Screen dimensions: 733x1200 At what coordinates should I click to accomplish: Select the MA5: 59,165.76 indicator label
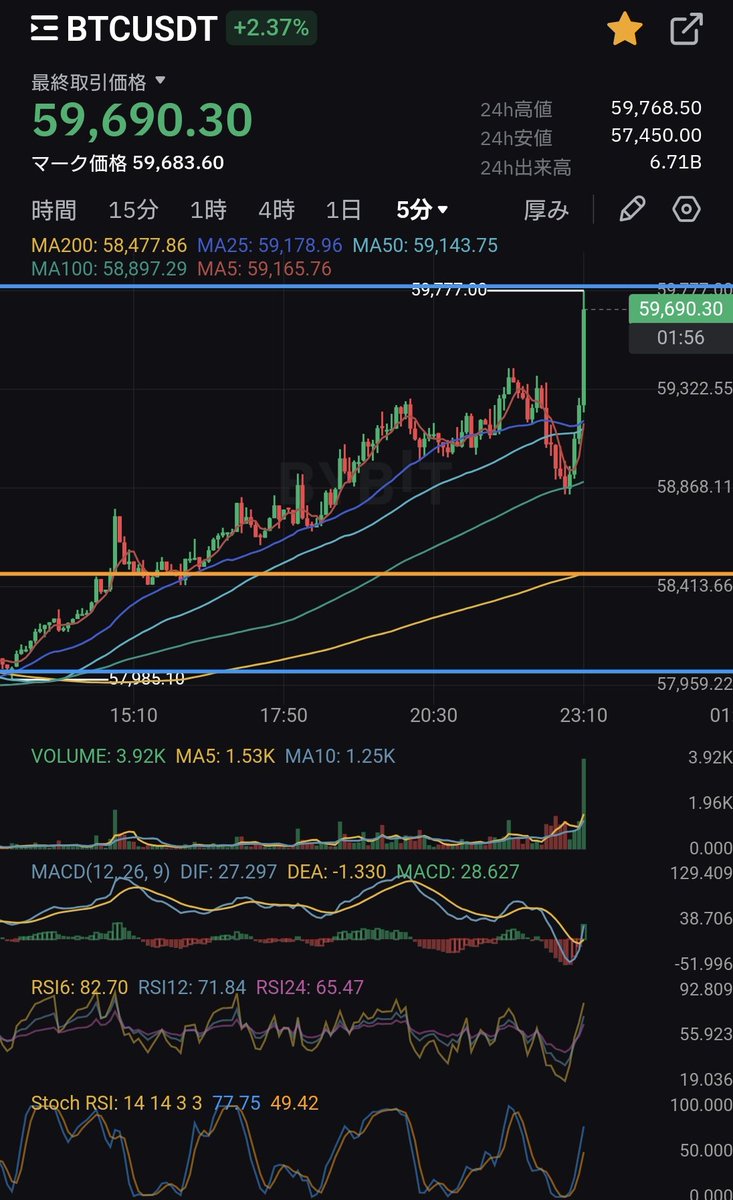coord(264,269)
